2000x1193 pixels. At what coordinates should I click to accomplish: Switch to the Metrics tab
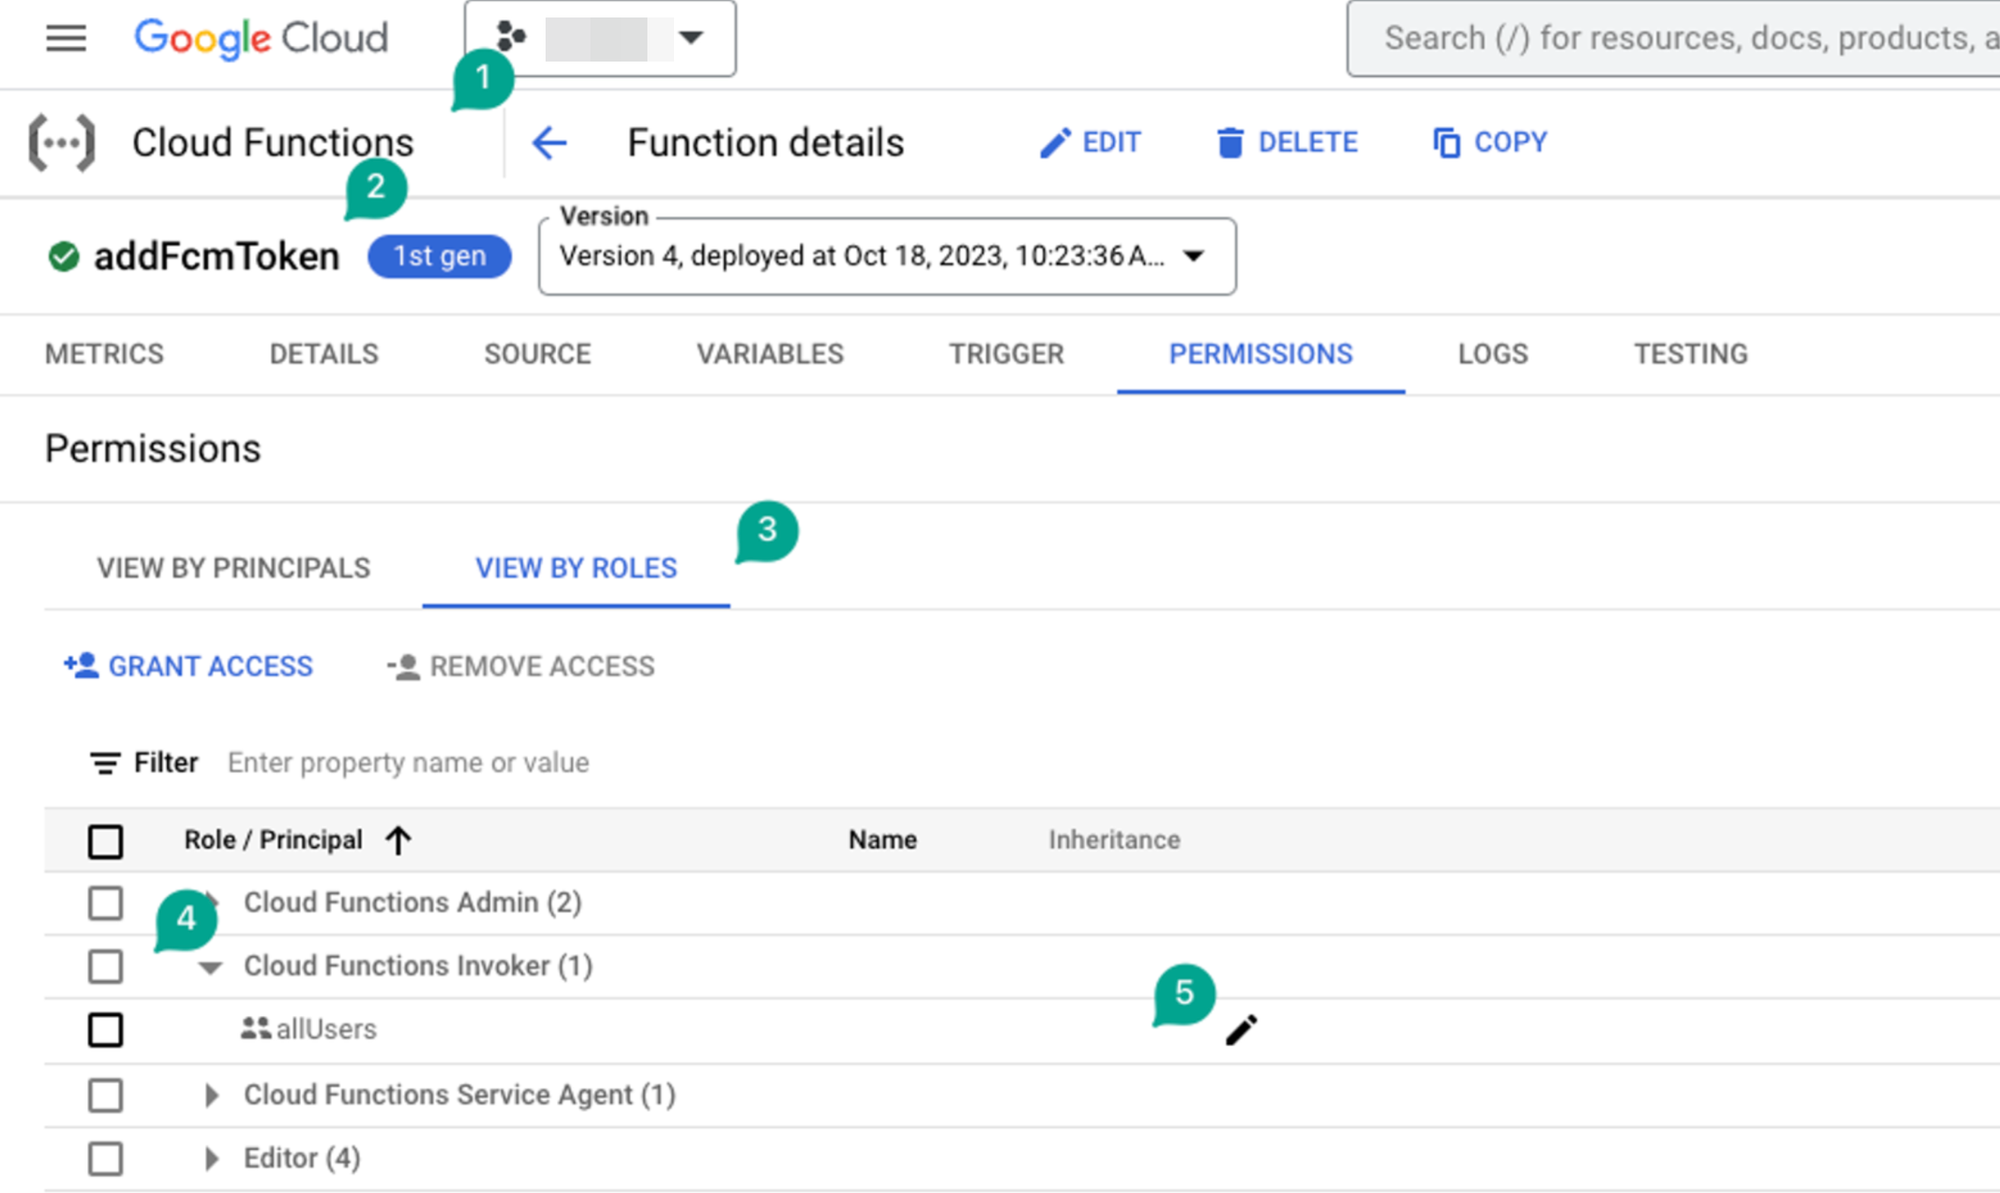(104, 354)
